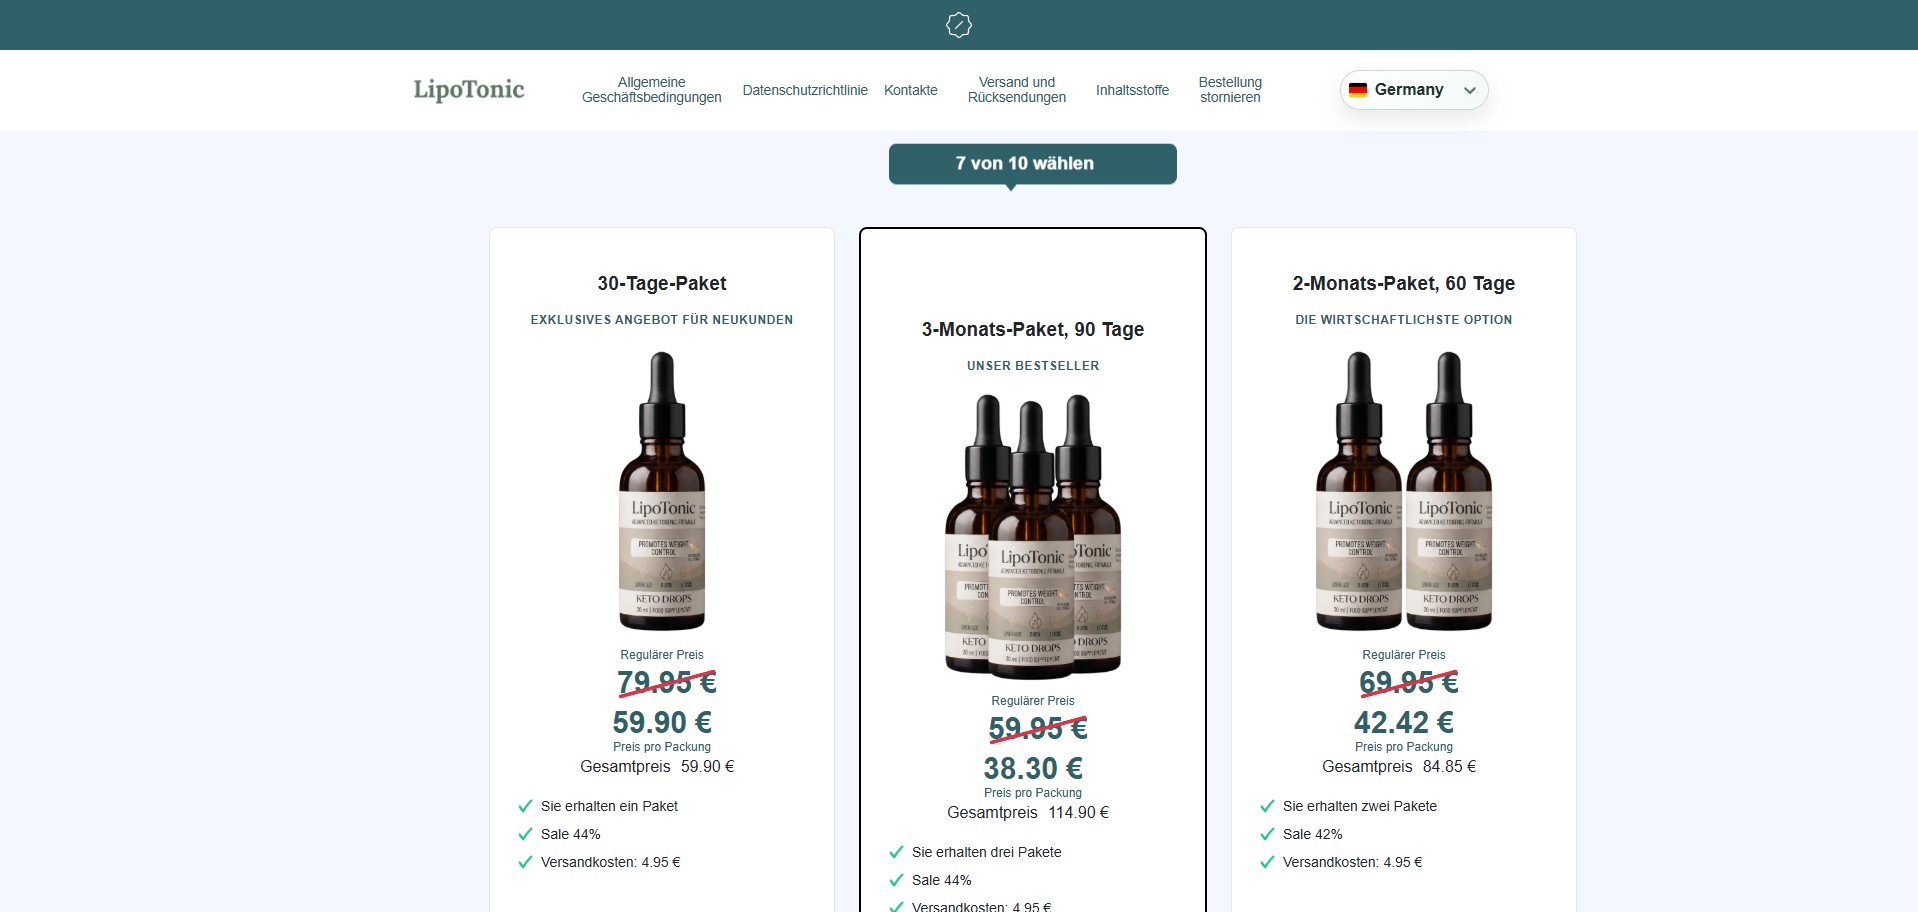This screenshot has height=912, width=1918.
Task: Click 'UNSER BESTSELLER' label
Action: tap(1033, 366)
